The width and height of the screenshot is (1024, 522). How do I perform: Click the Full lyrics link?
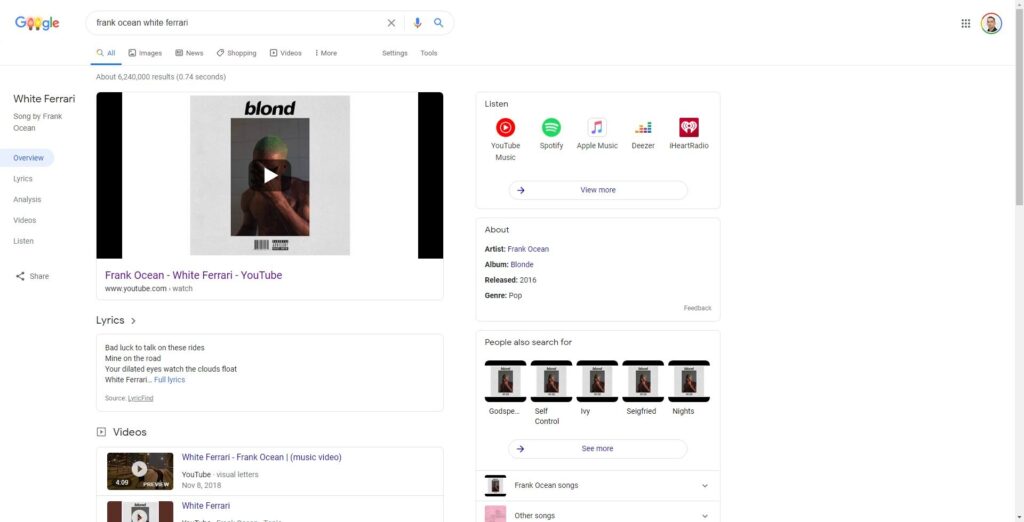click(x=169, y=380)
